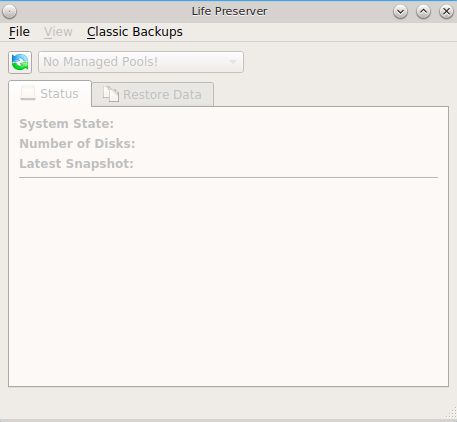Maximize the Life Preserver window

tap(423, 12)
